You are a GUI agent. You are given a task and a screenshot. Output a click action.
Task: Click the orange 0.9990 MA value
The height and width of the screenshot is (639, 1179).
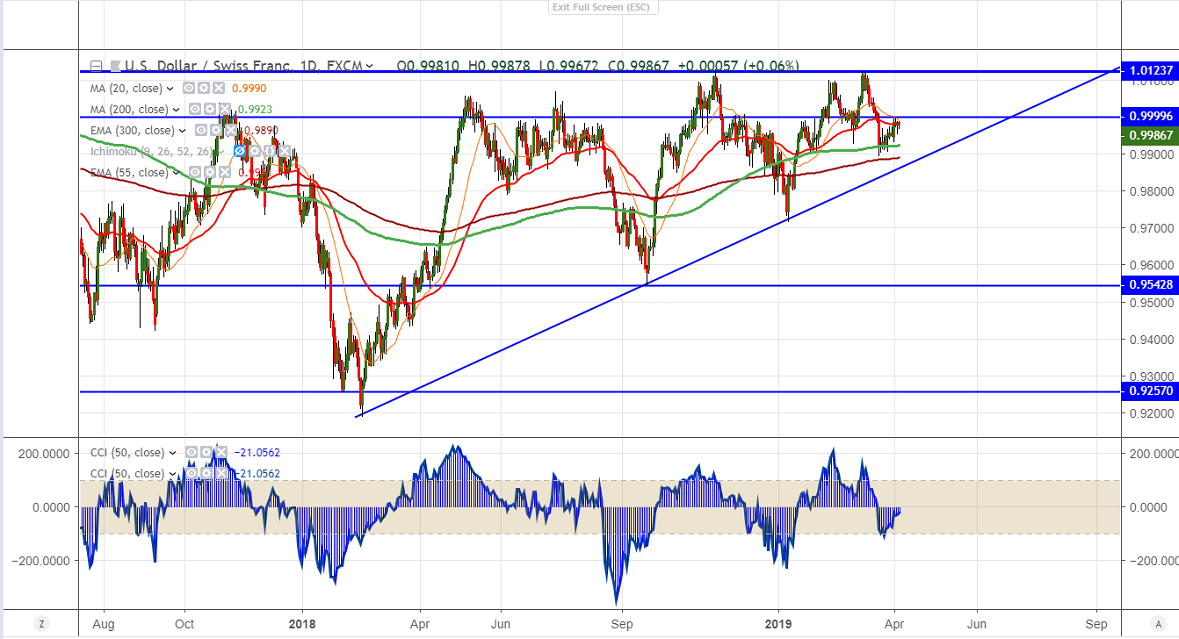[x=249, y=88]
